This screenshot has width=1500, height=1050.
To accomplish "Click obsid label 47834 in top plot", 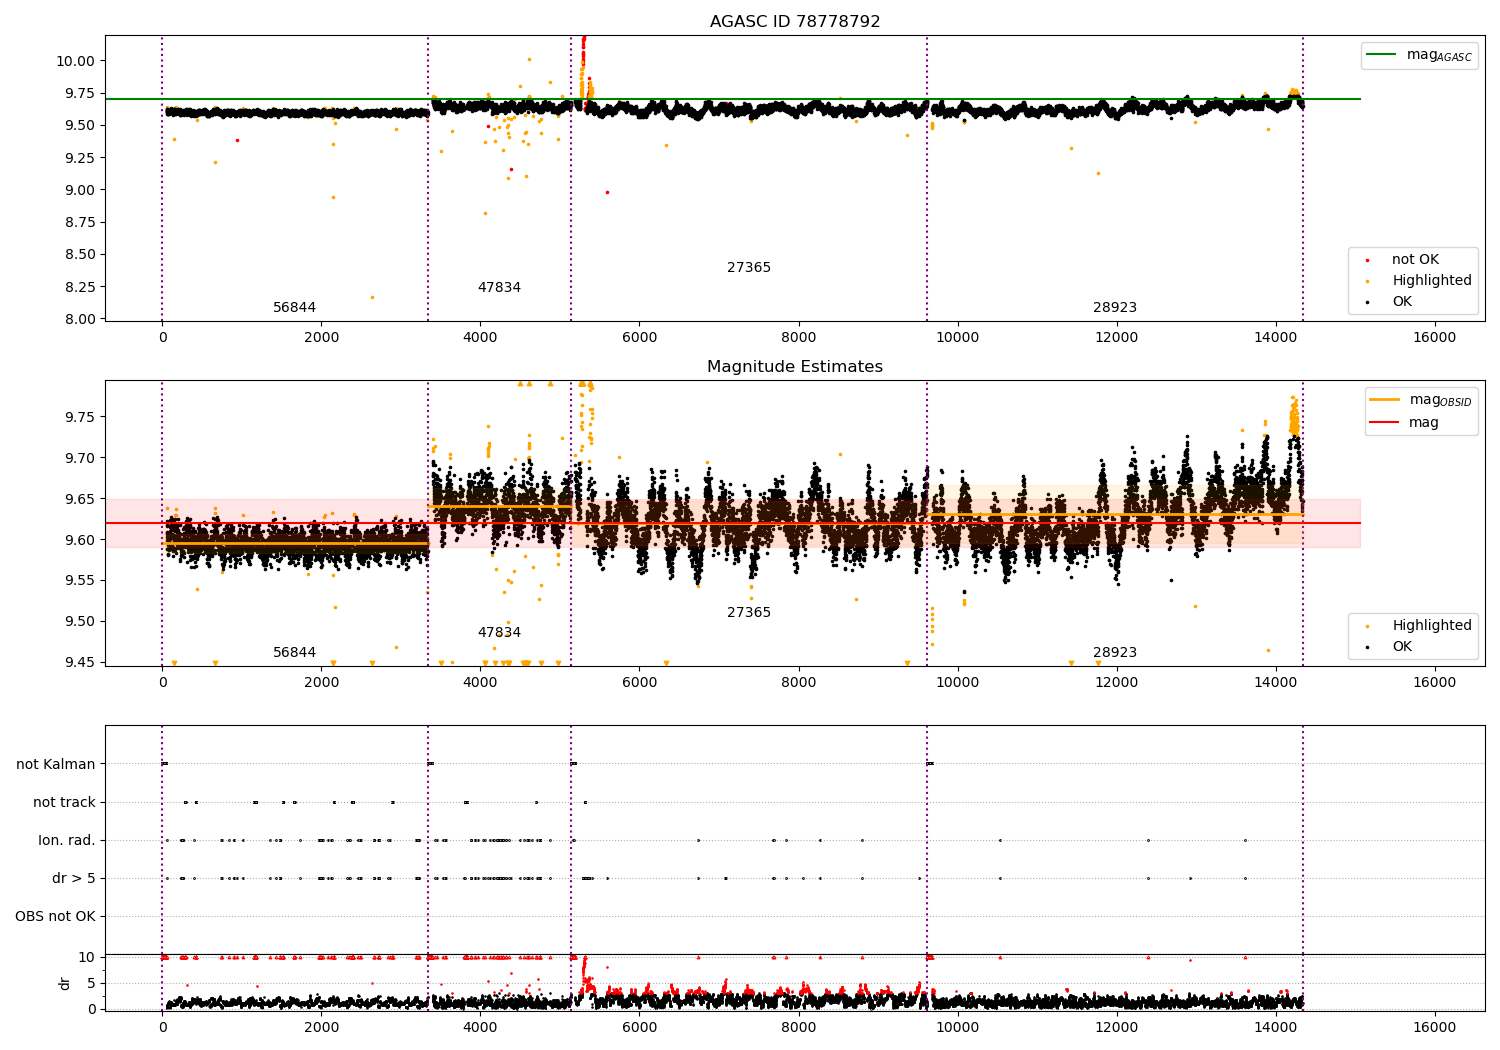I will 499,287.
